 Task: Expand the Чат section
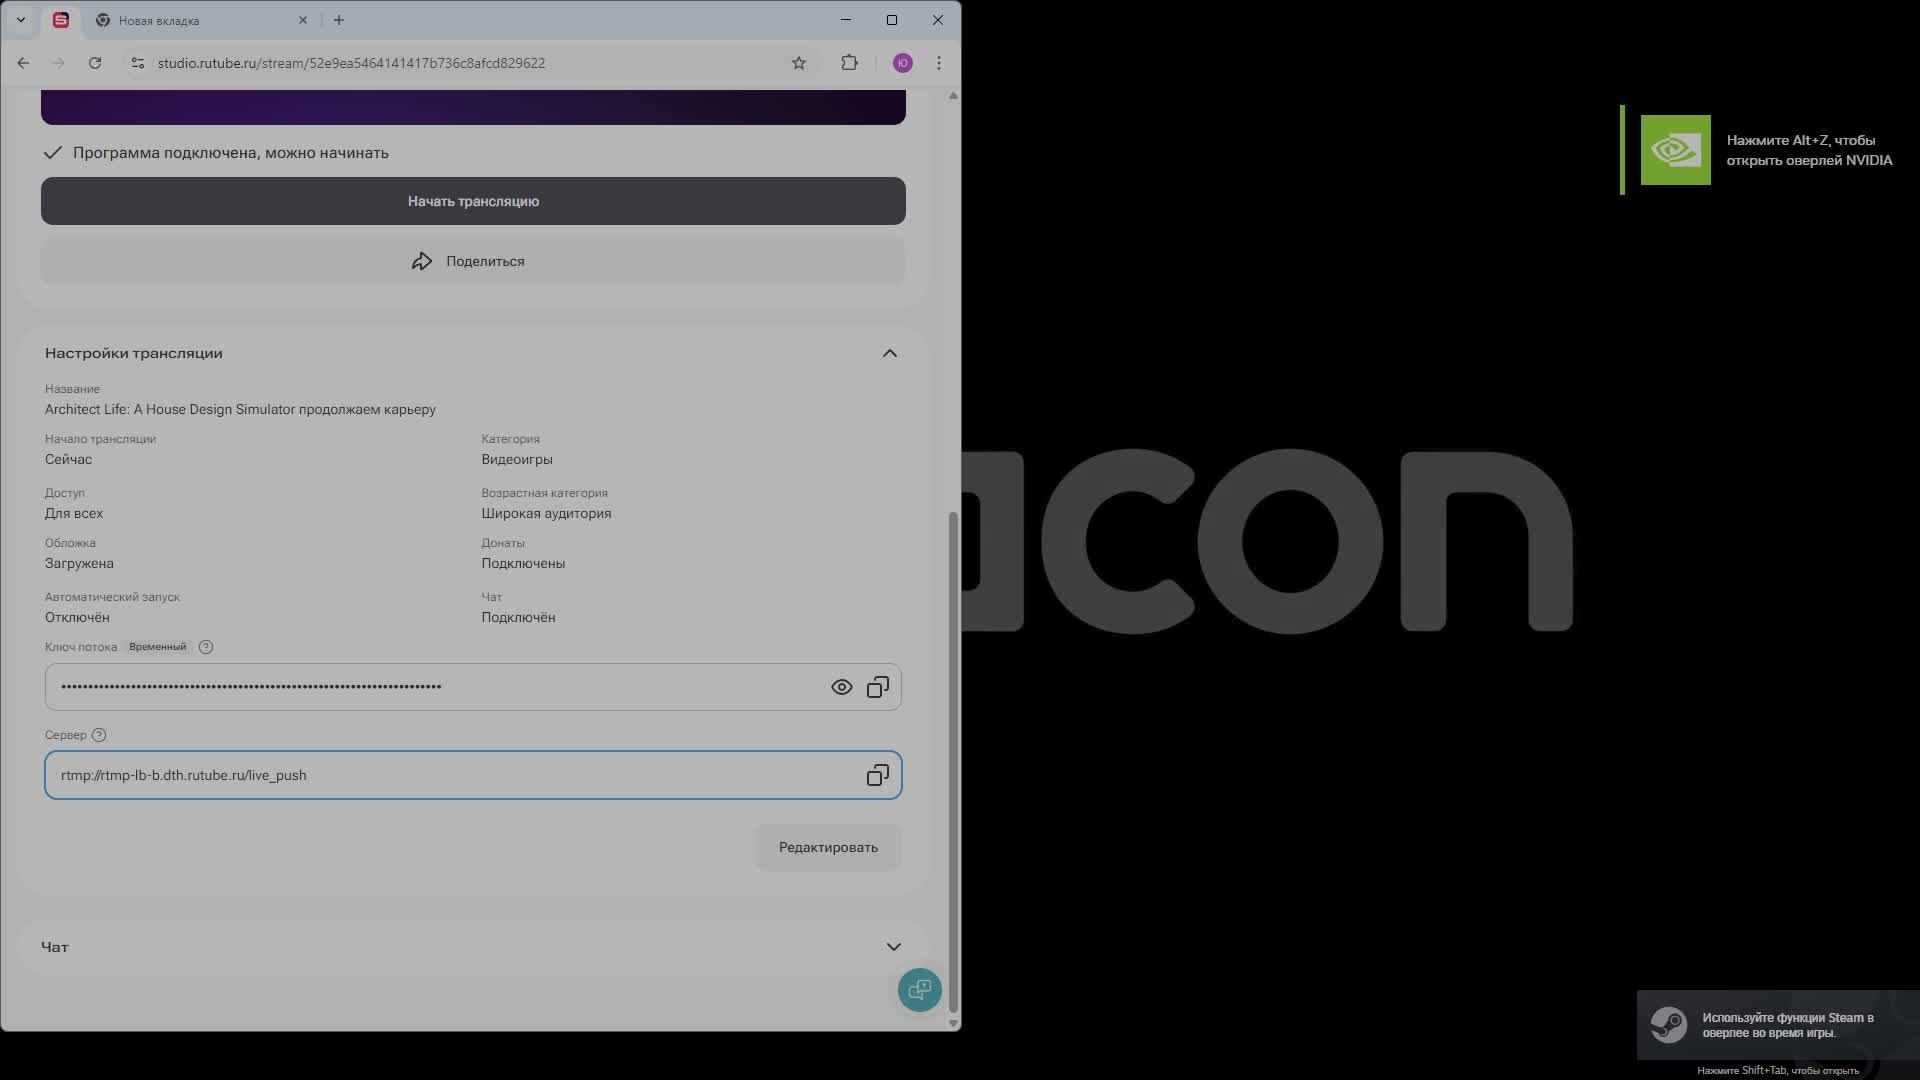point(893,947)
